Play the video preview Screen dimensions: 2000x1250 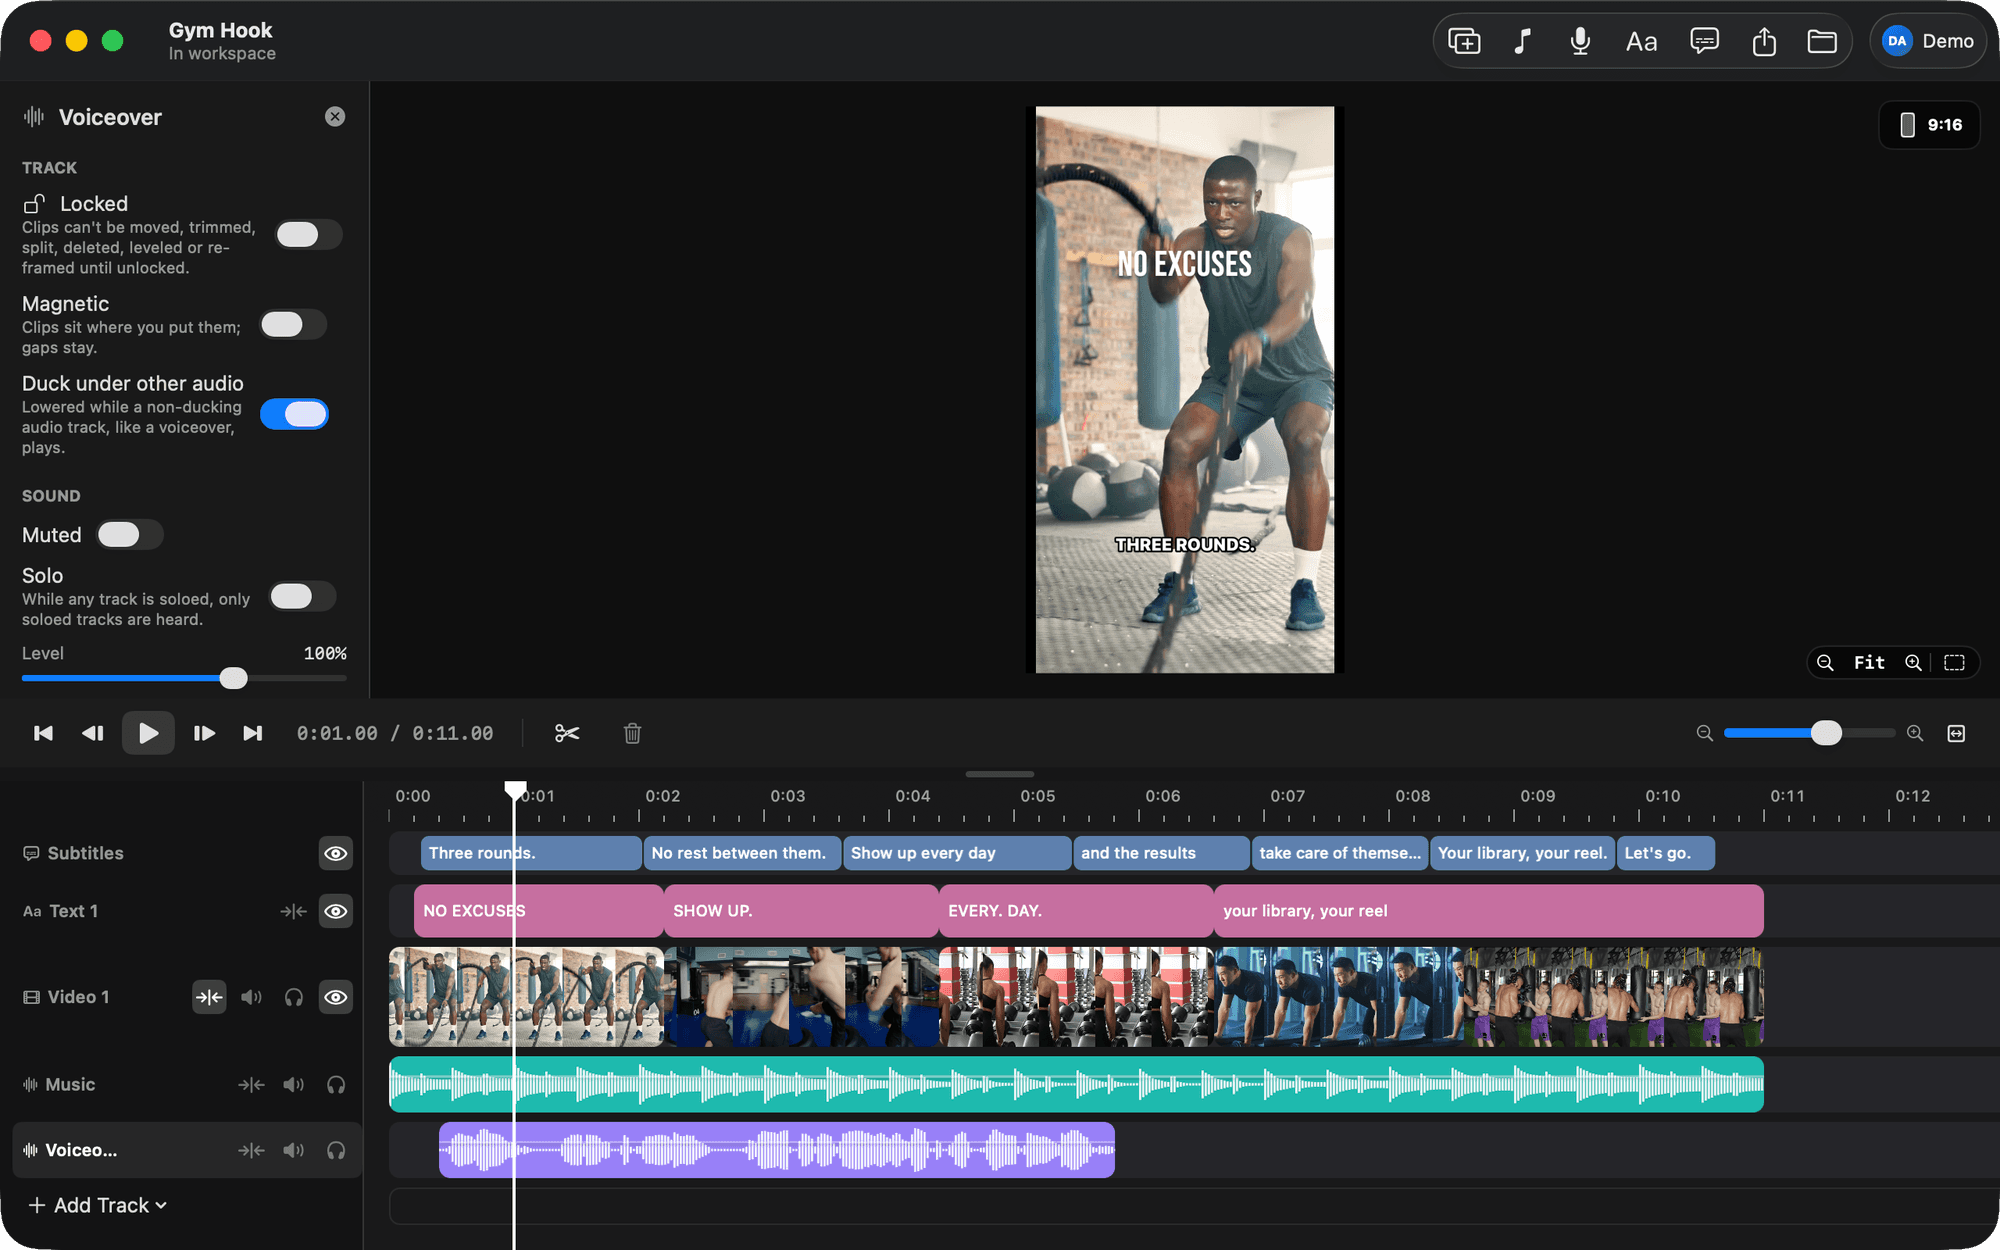click(x=148, y=733)
